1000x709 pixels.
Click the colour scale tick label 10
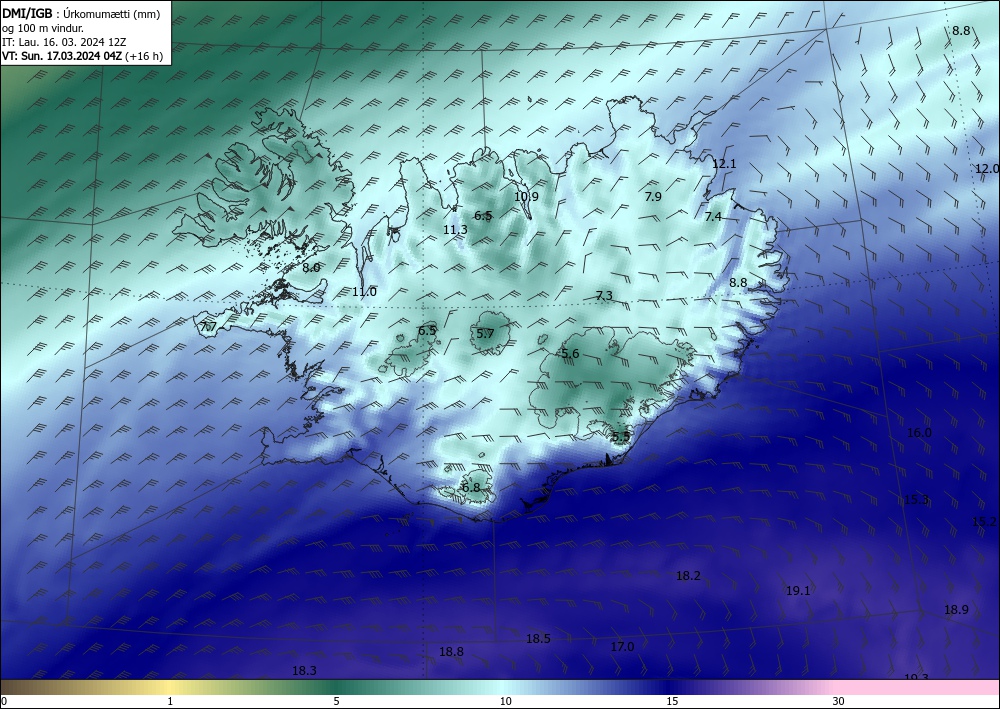point(505,701)
